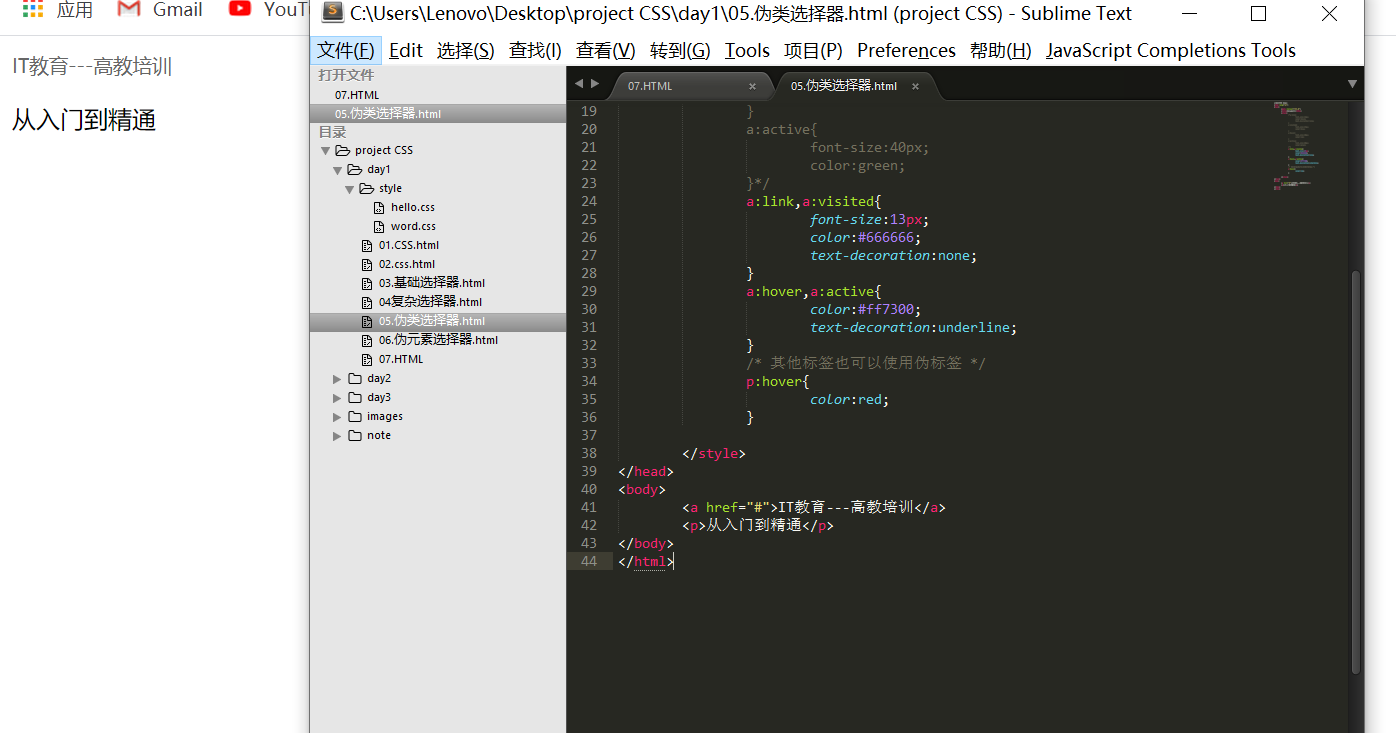
Task: Go to next tab with right arrow
Action: click(x=595, y=84)
